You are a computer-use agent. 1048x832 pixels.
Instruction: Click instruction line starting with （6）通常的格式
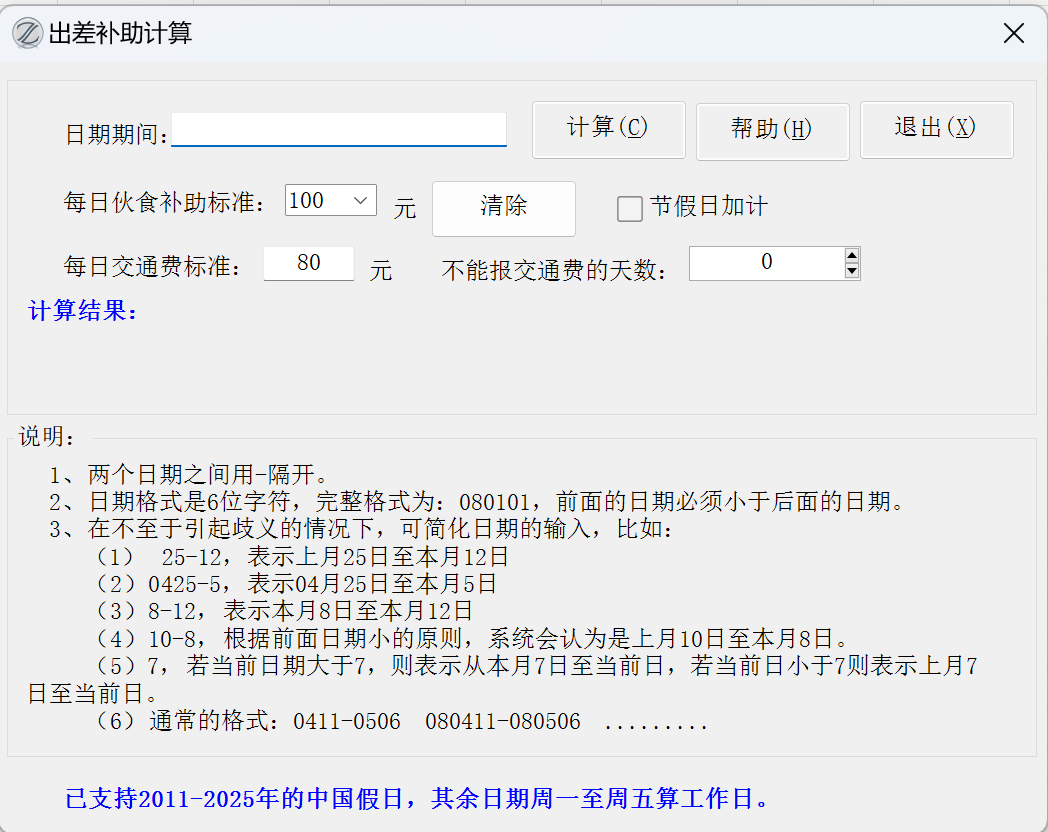[x=400, y=721]
